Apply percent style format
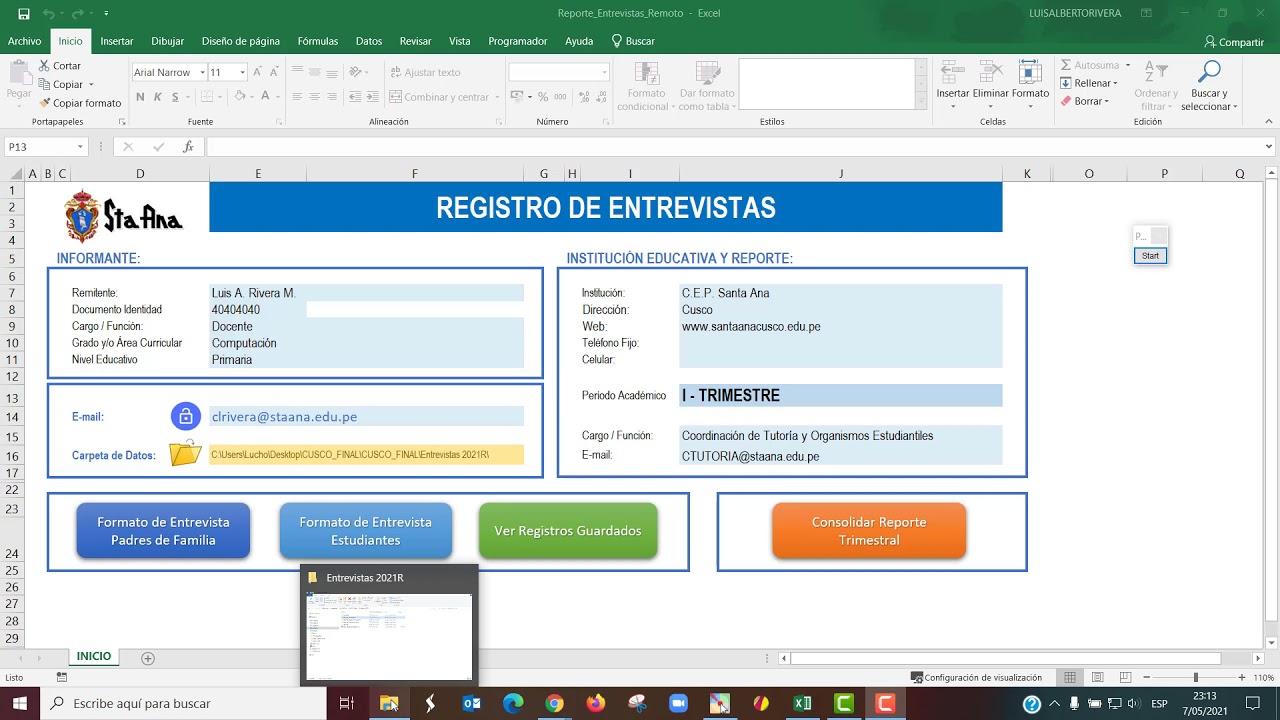This screenshot has width=1280, height=720. point(543,97)
